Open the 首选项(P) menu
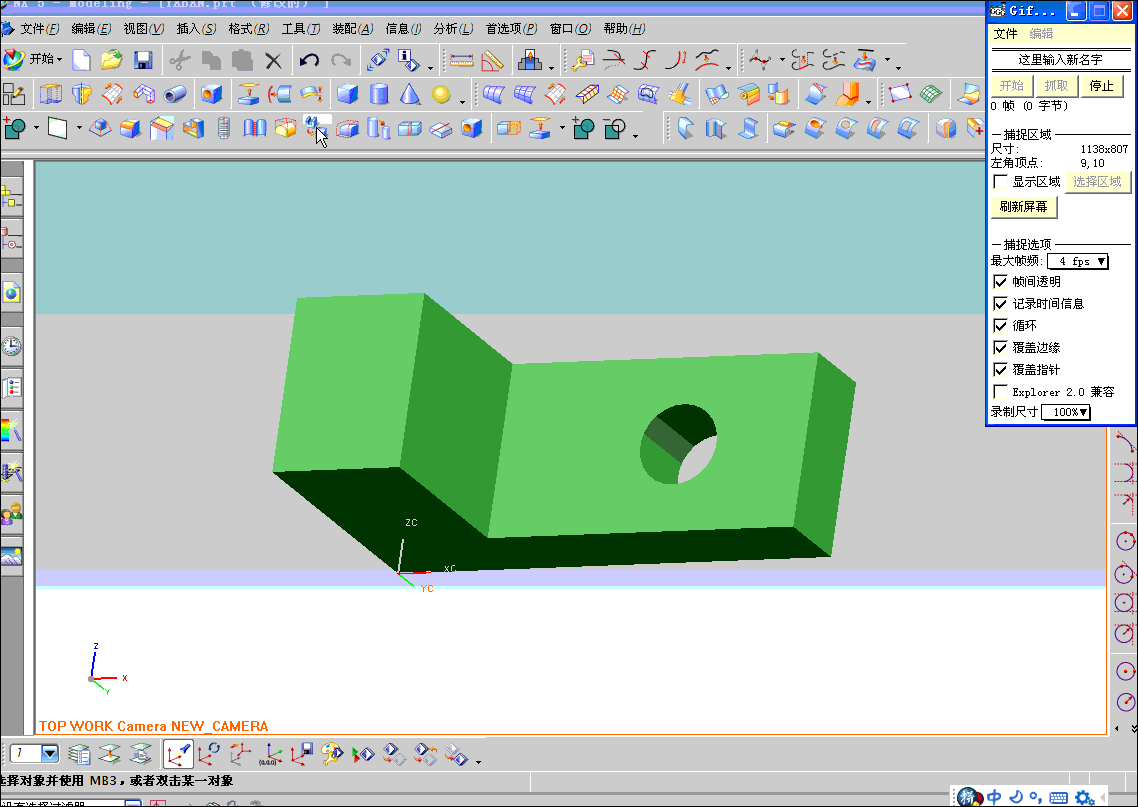This screenshot has height=807, width=1138. pos(511,28)
